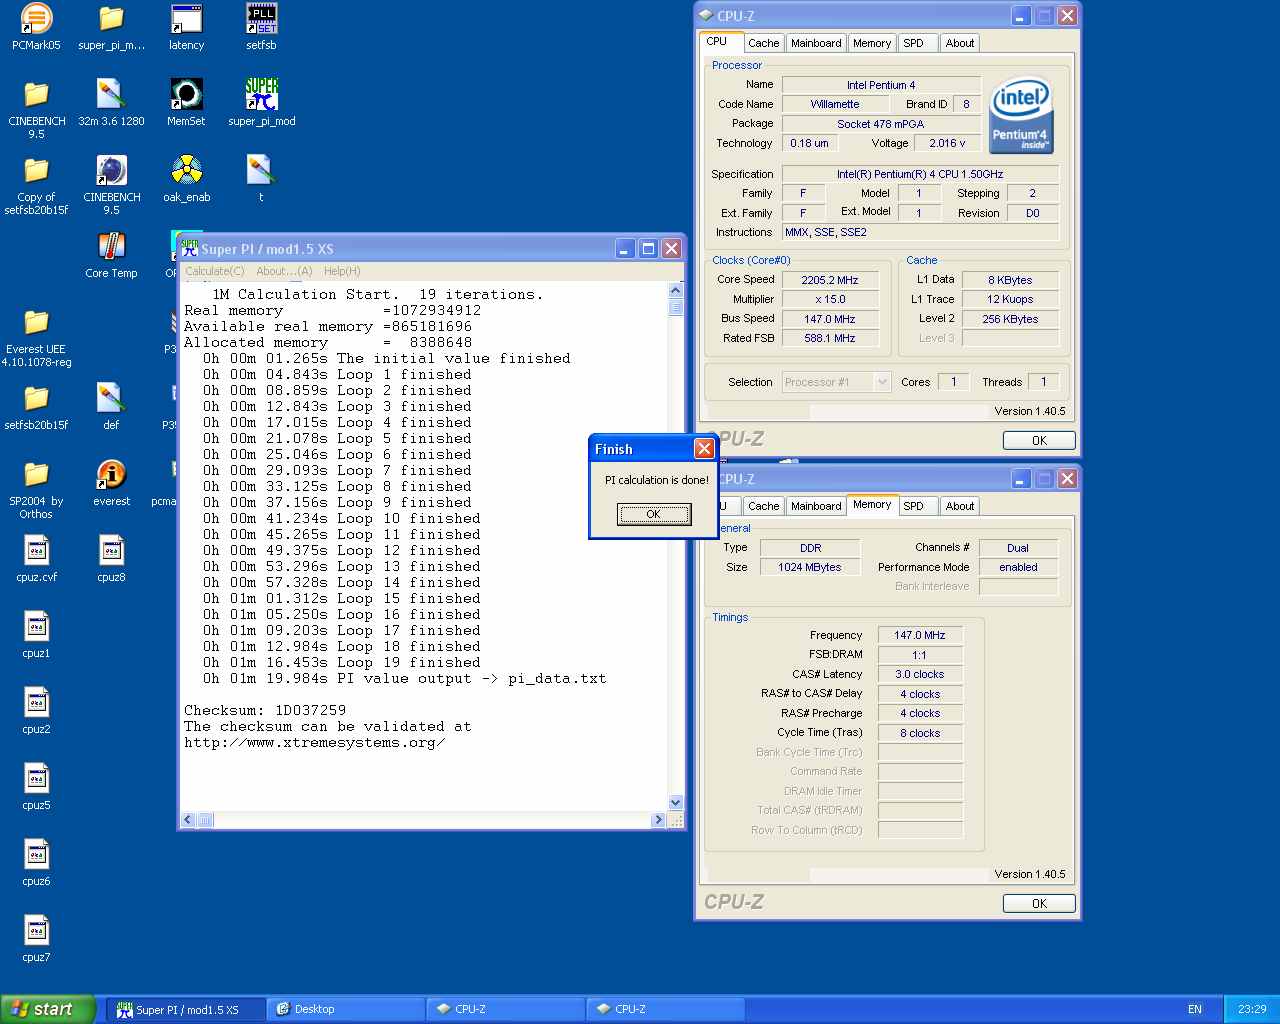Screen dimensions: 1280x1024
Task: Switch to Cache tab in bottom CPU-Z window
Action: click(x=763, y=506)
